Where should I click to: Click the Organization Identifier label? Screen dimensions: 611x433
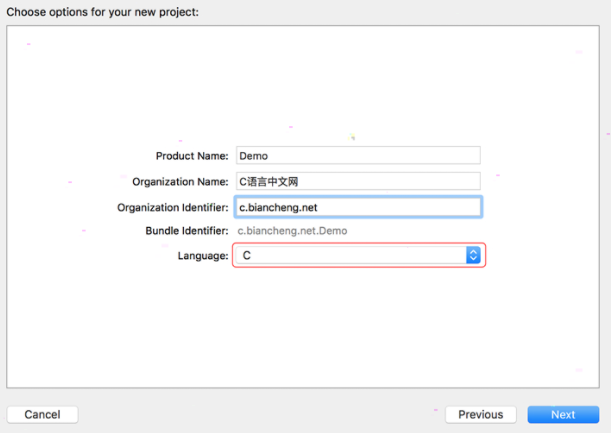[173, 207]
